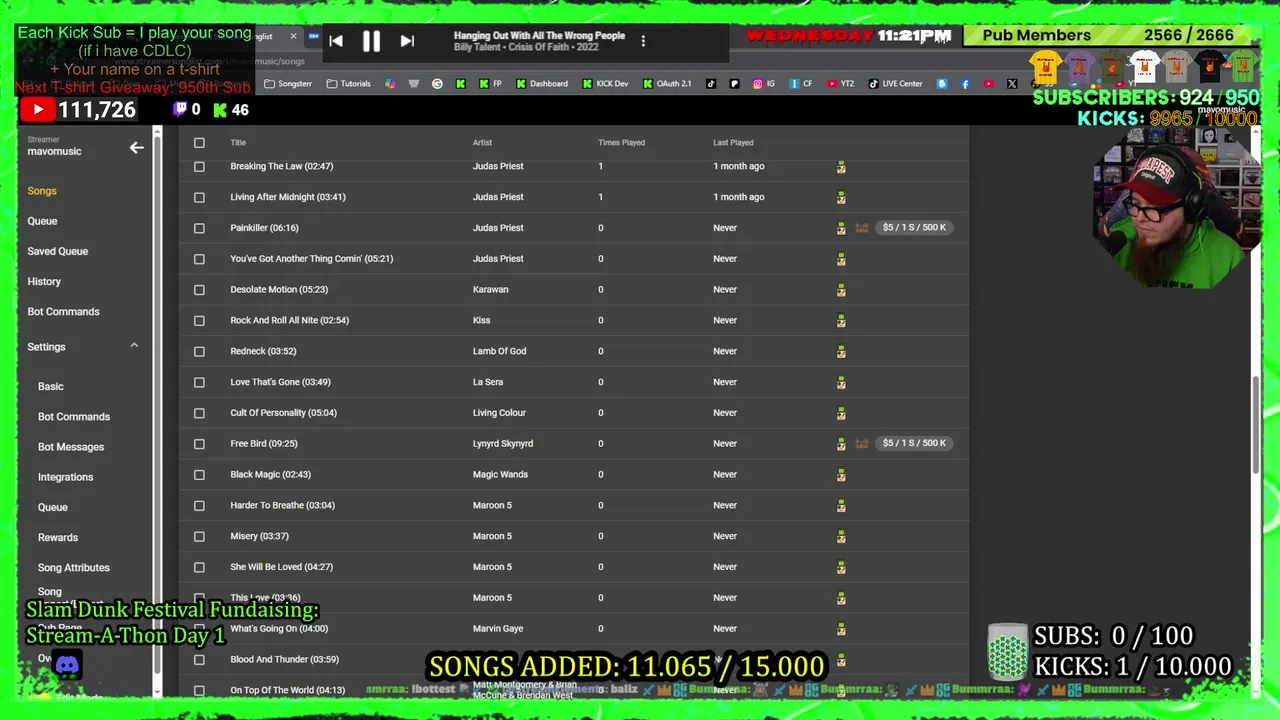Check the Cult Of Personality row checkbox

click(x=199, y=413)
